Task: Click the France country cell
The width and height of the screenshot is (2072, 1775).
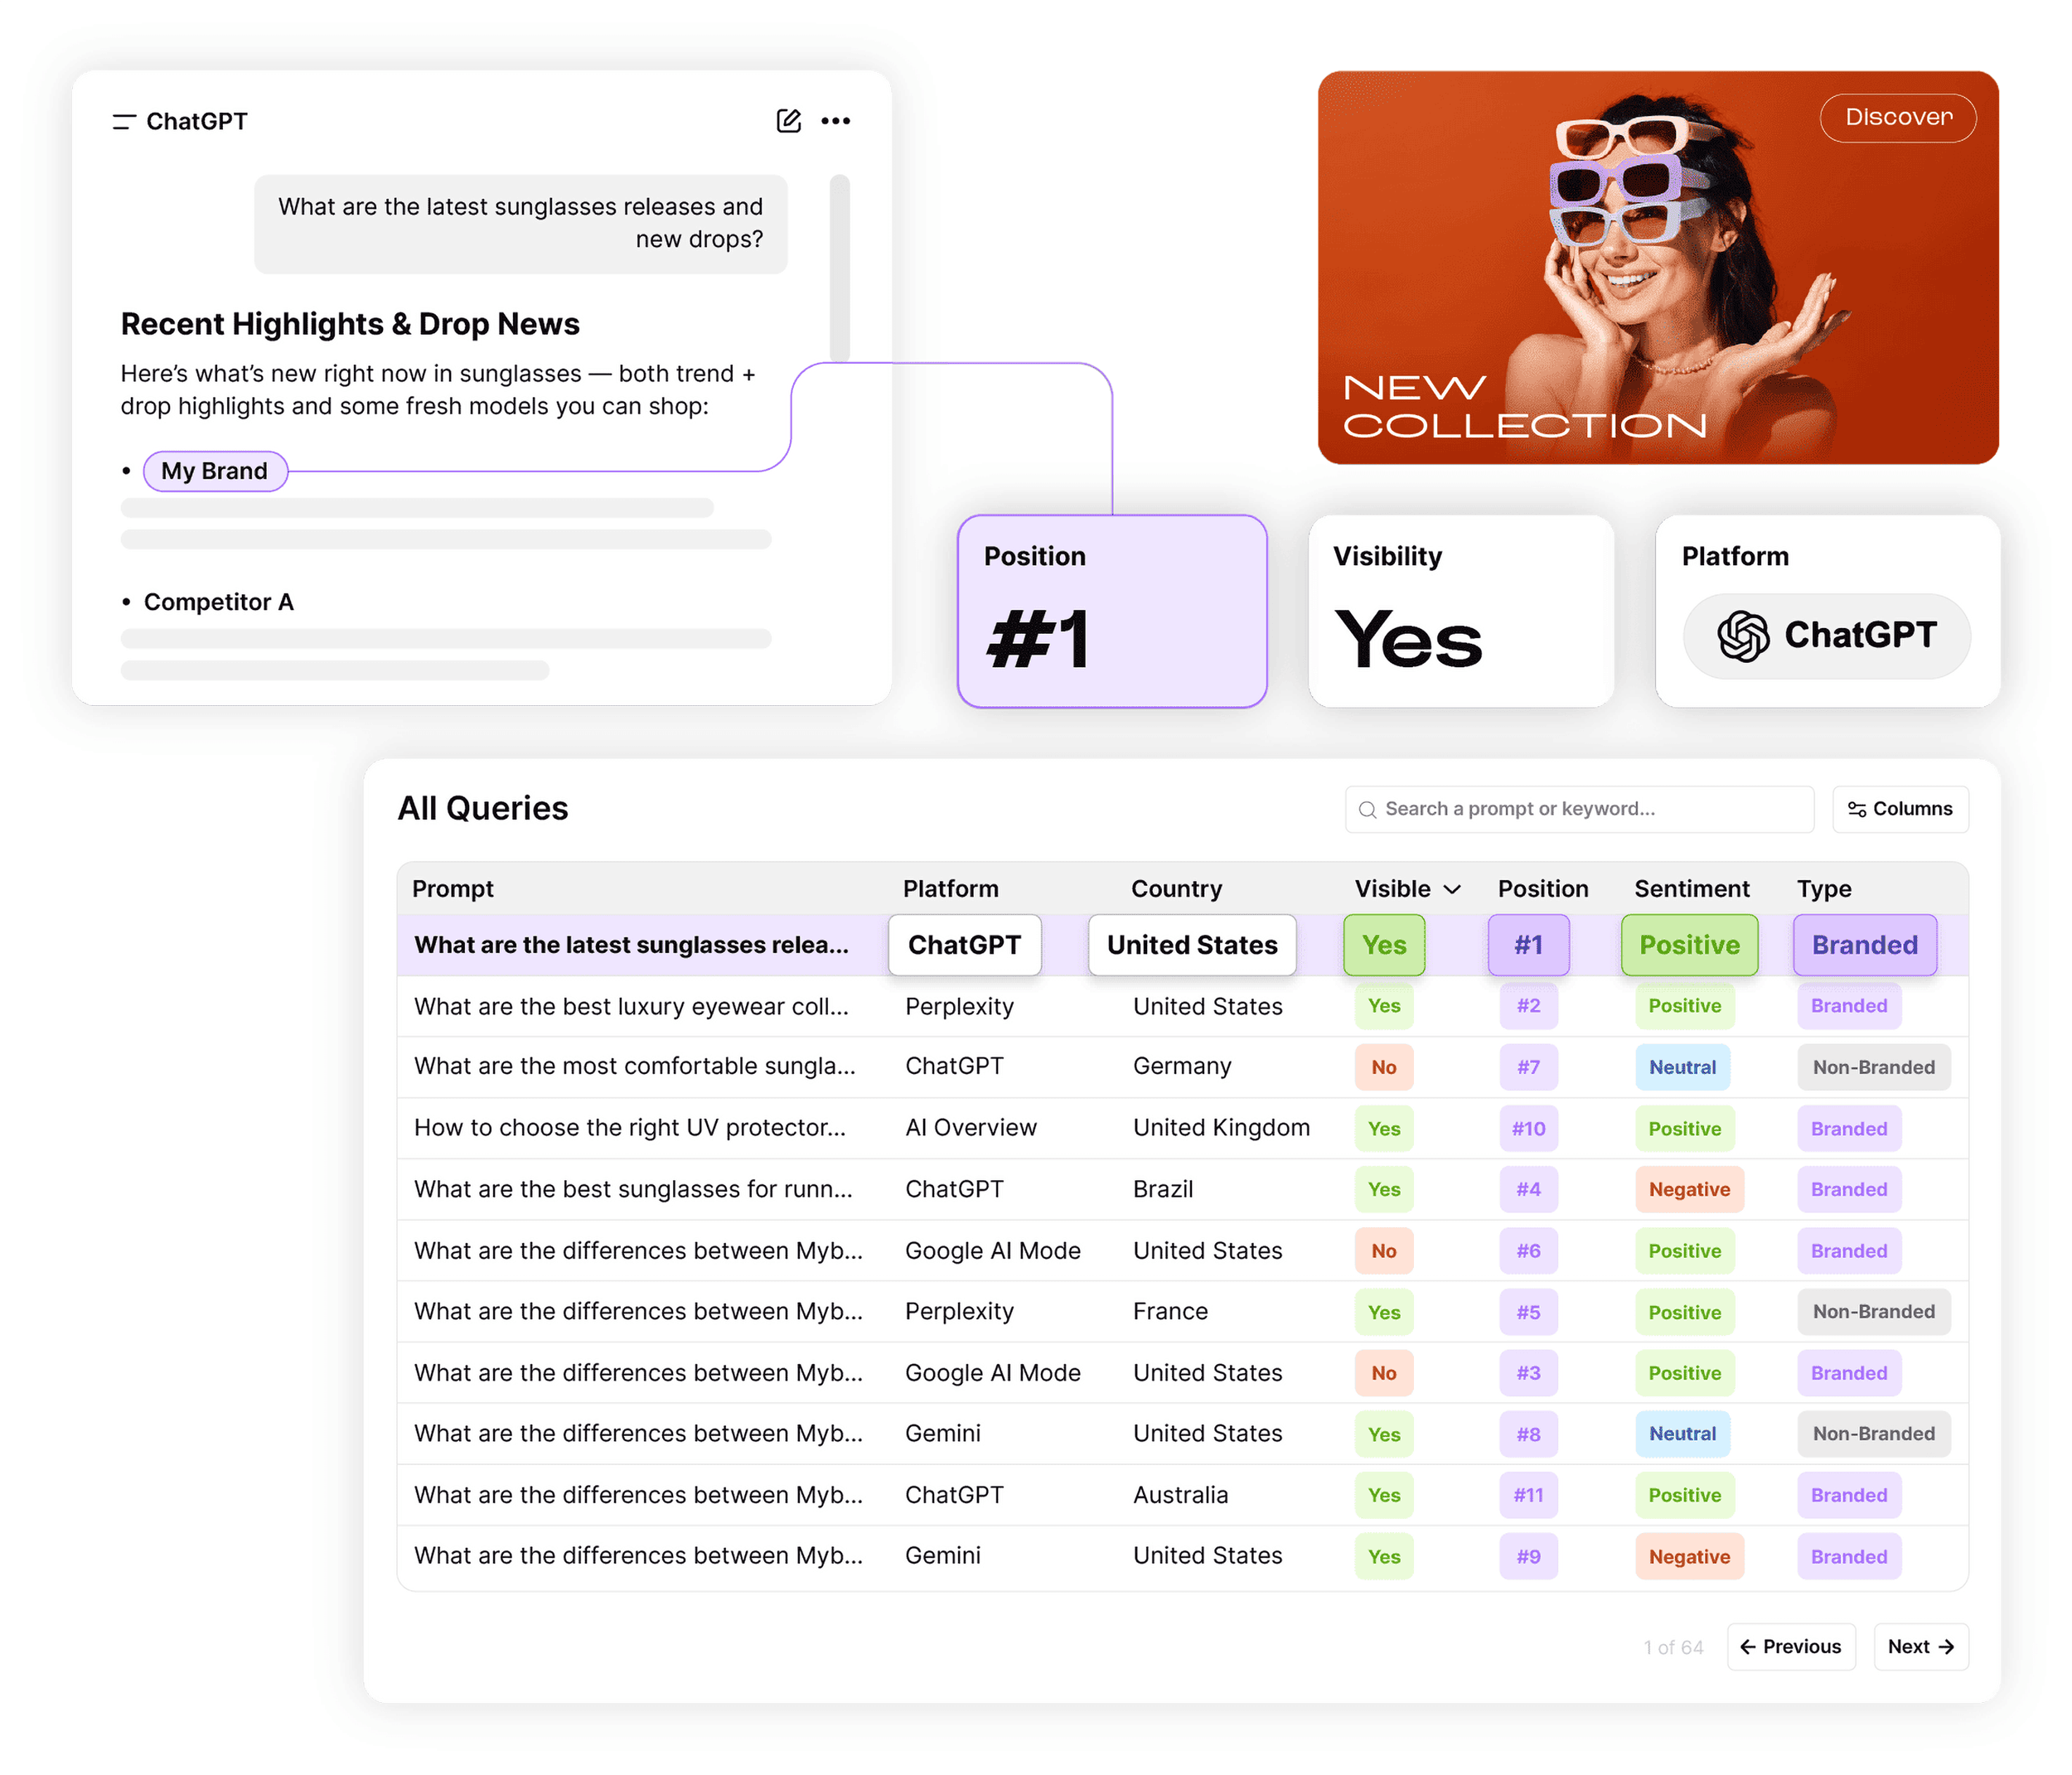Action: (1169, 1311)
